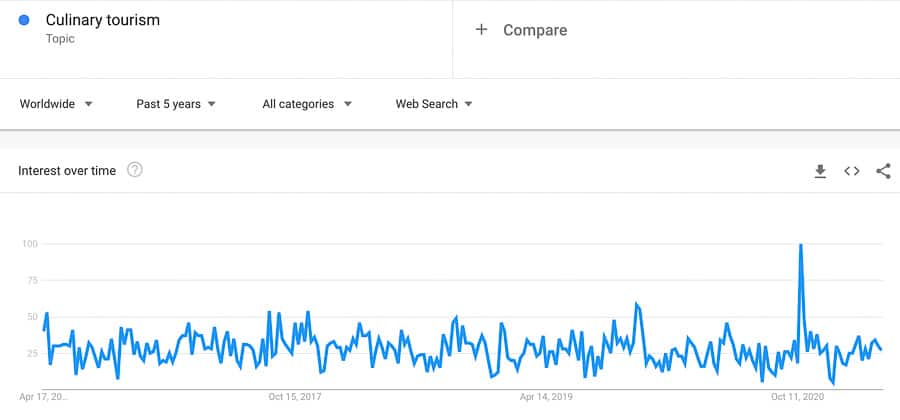Open the interest over time help icon
Screen dimensions: 900x420
pos(135,170)
